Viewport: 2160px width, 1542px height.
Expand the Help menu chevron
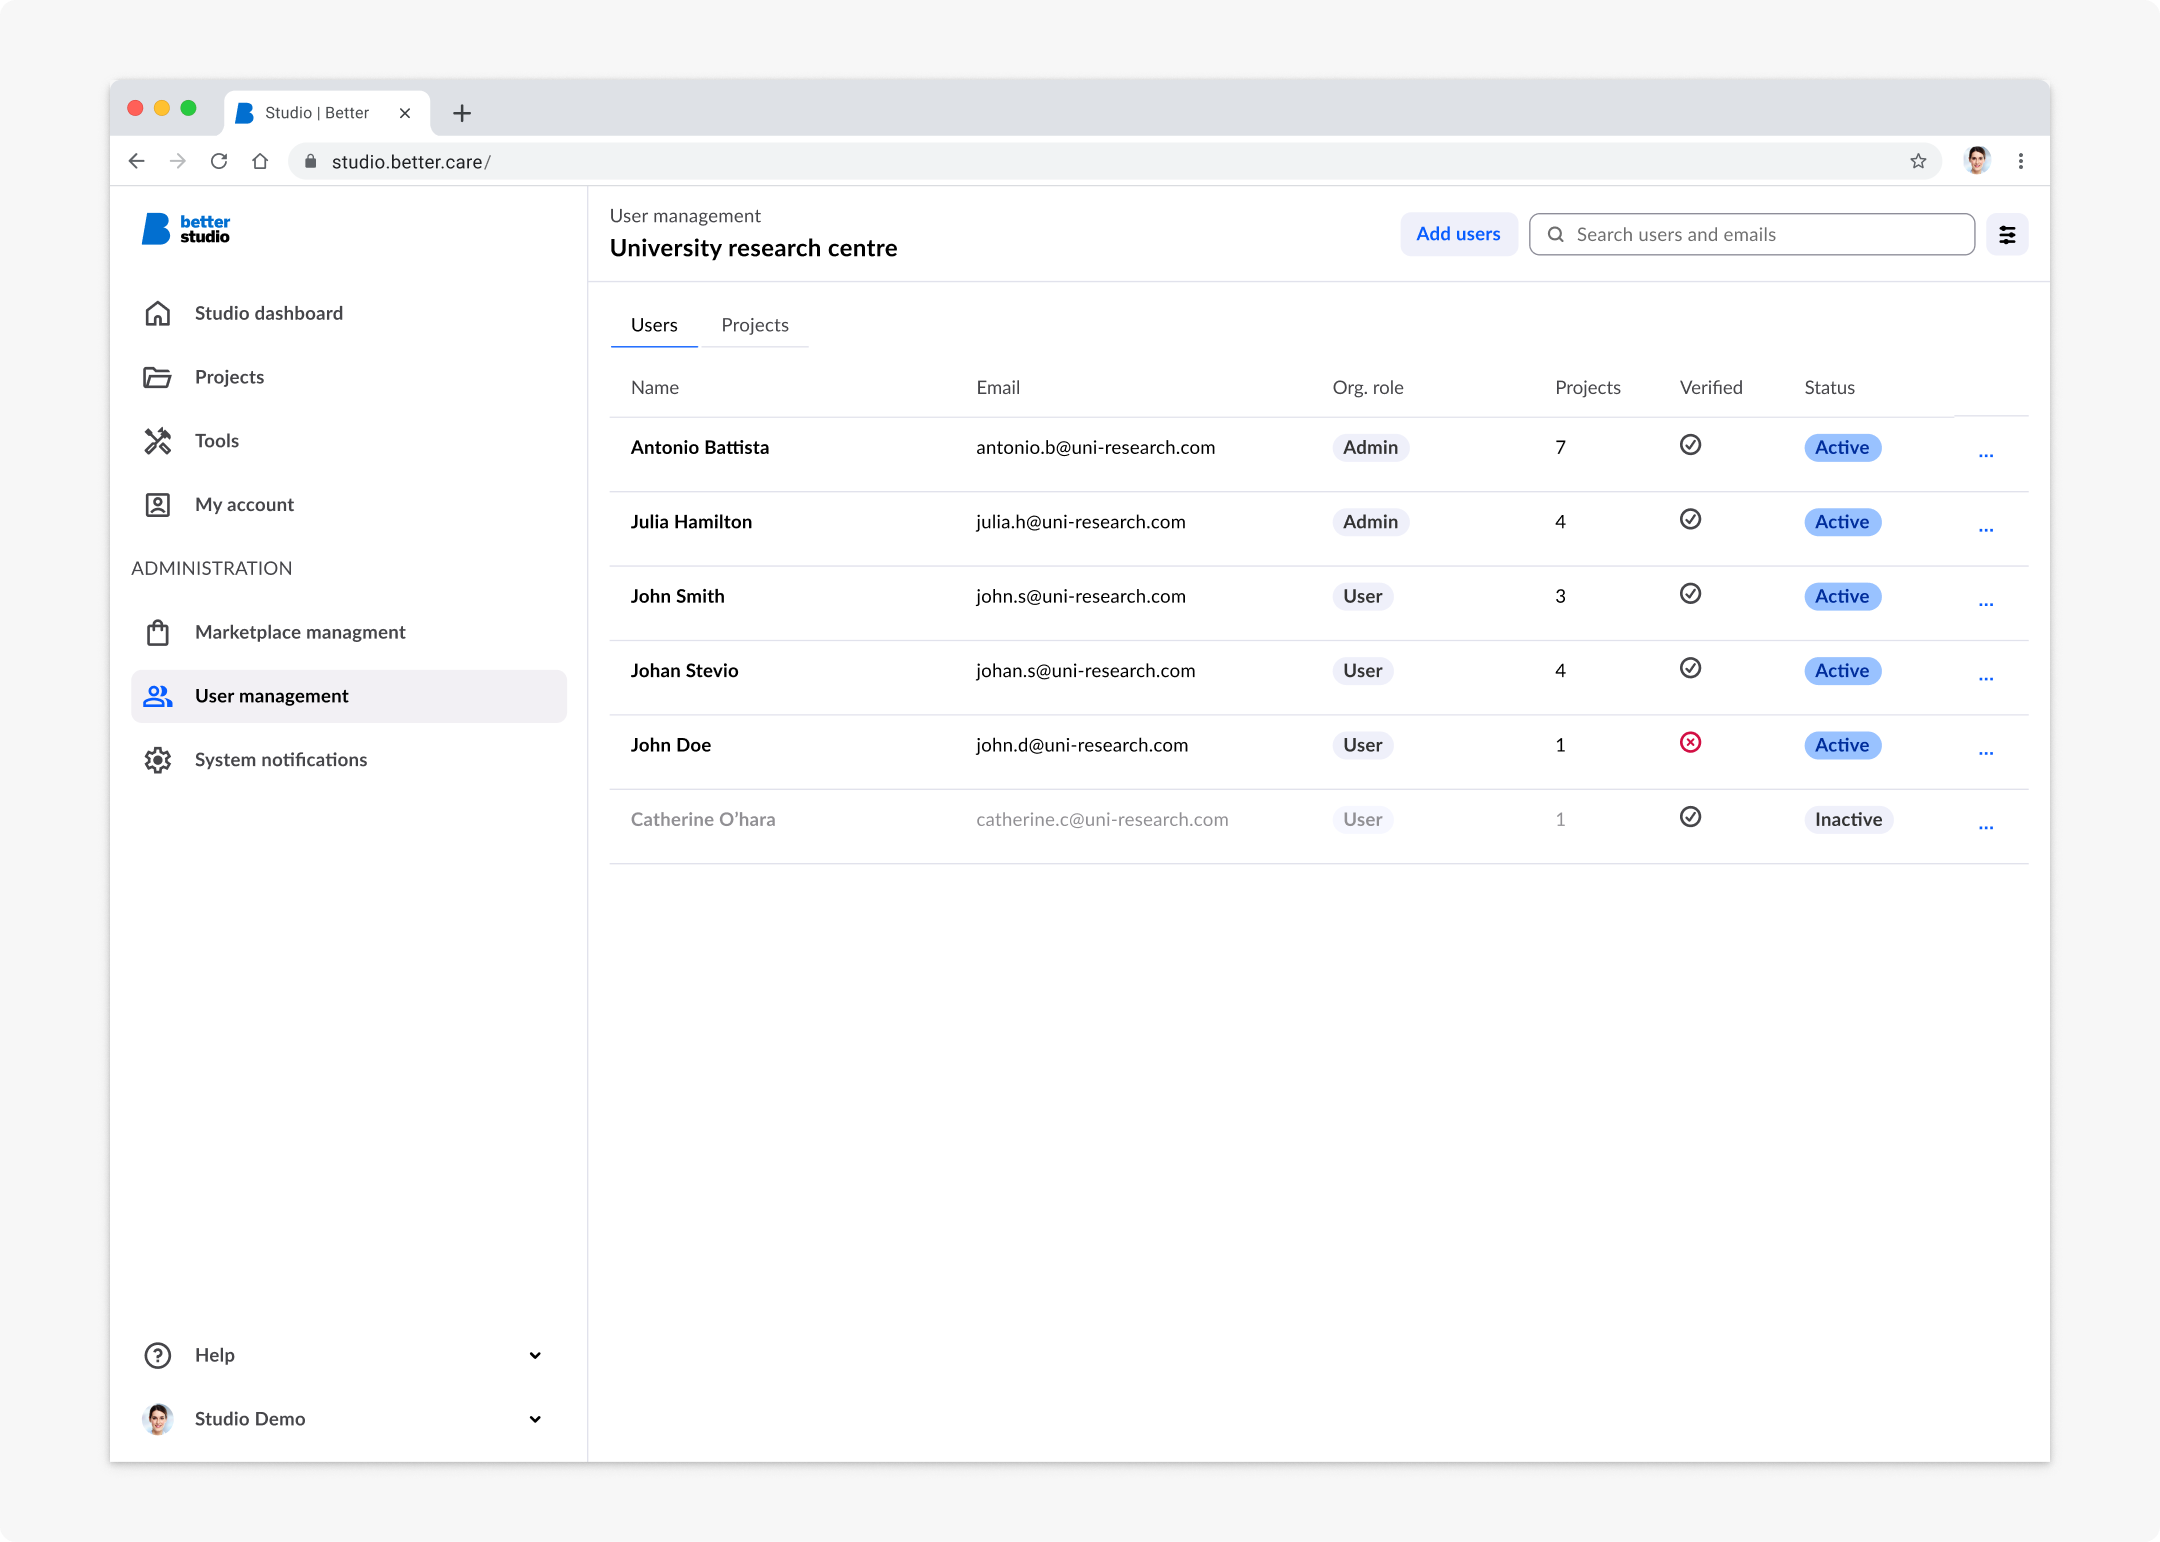click(535, 1356)
